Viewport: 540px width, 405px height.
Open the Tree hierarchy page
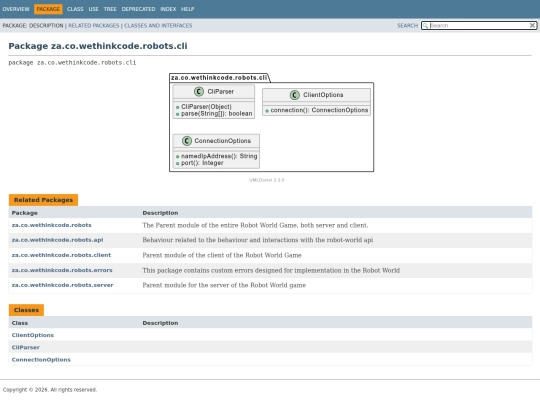[110, 9]
